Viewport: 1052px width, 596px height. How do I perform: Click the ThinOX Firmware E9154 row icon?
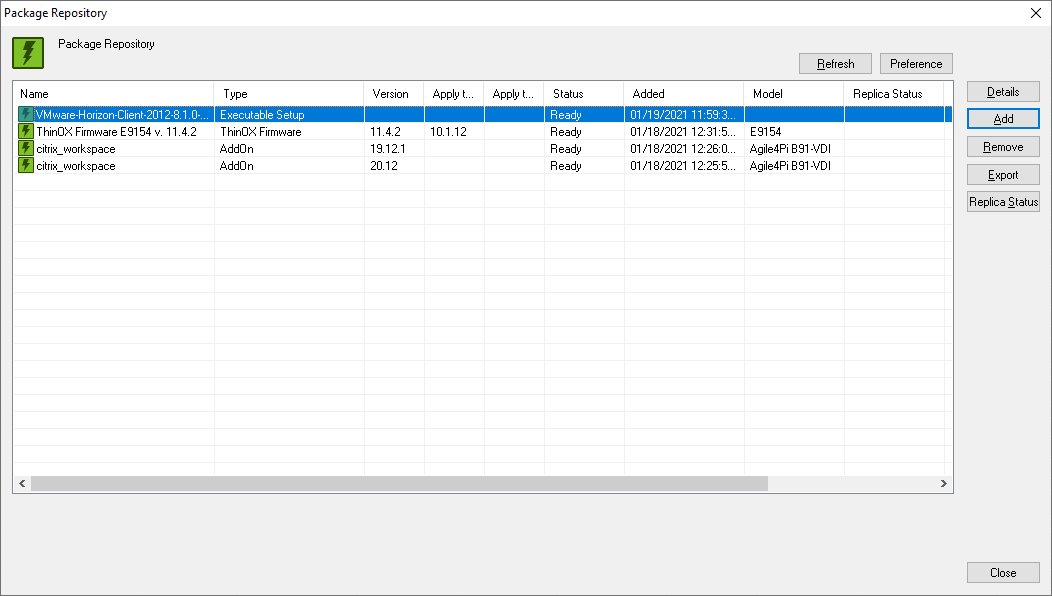[x=25, y=131]
